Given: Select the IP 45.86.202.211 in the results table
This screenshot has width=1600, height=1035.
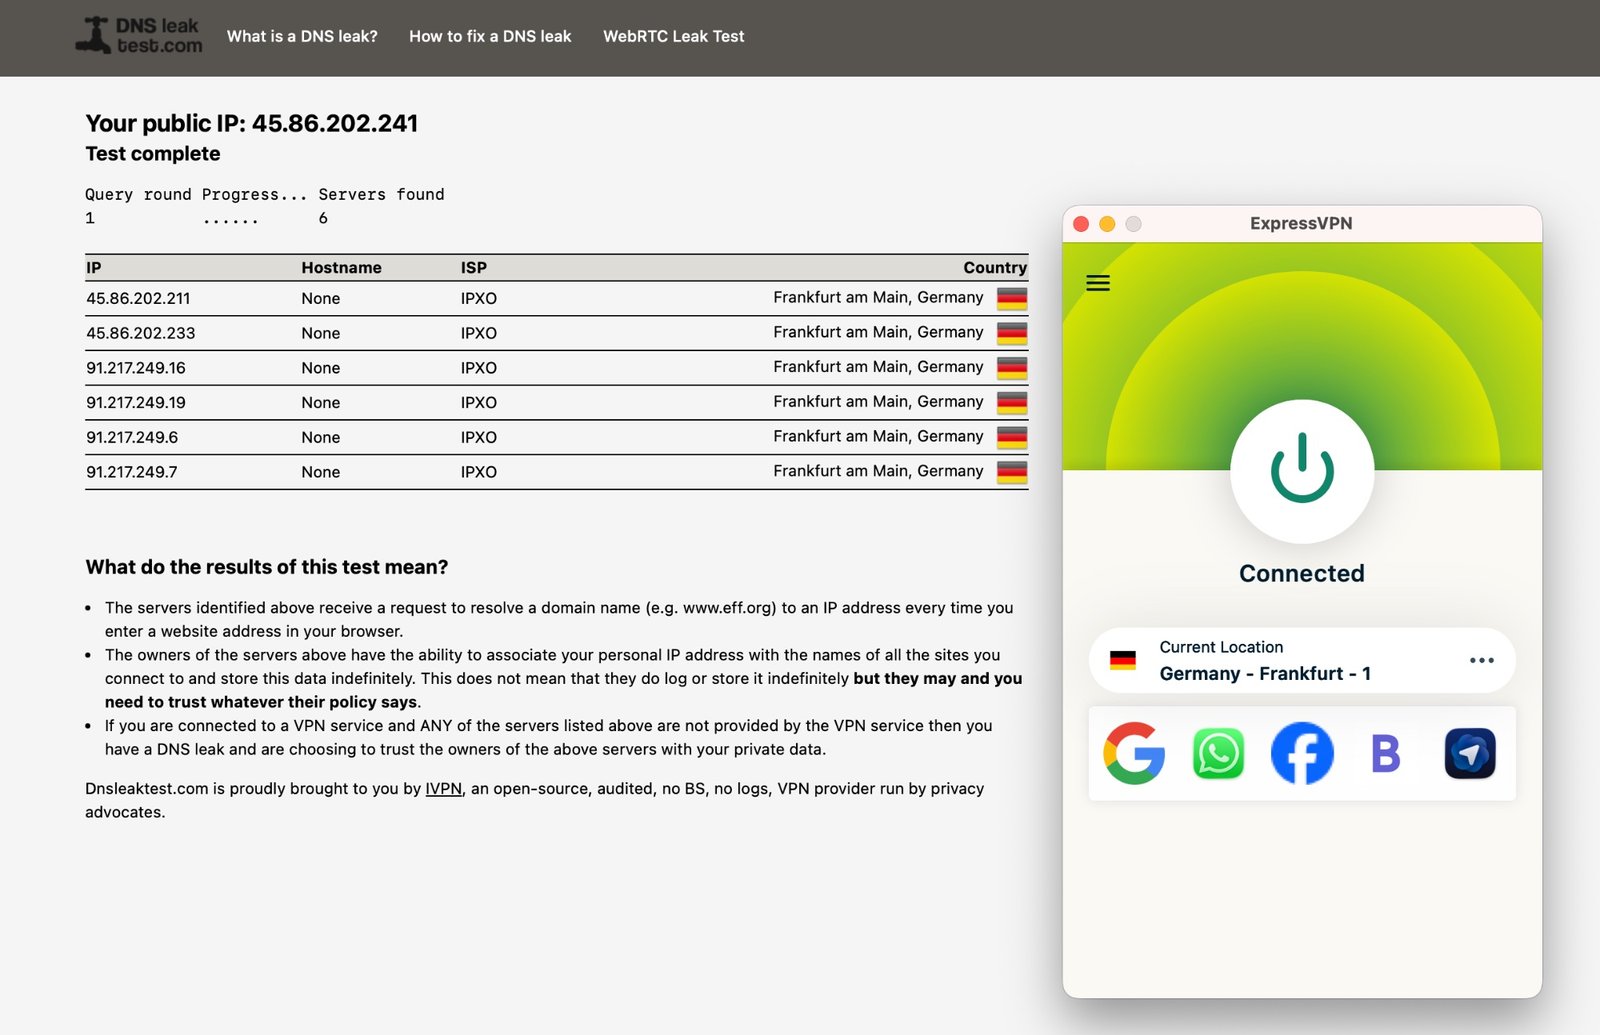Looking at the screenshot, I should point(139,297).
